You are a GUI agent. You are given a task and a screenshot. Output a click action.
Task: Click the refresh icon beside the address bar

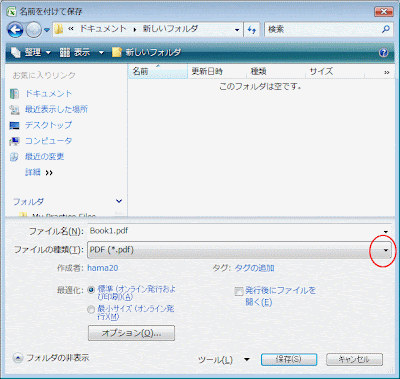coord(252,30)
